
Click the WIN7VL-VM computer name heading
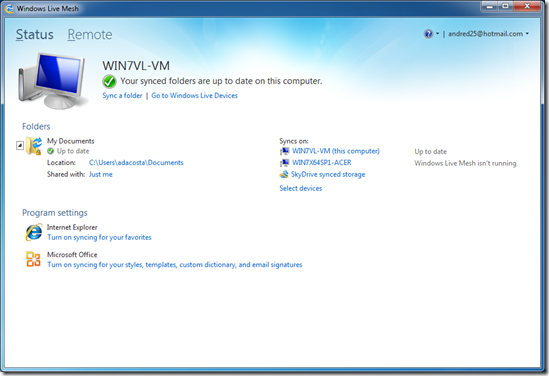pos(136,66)
